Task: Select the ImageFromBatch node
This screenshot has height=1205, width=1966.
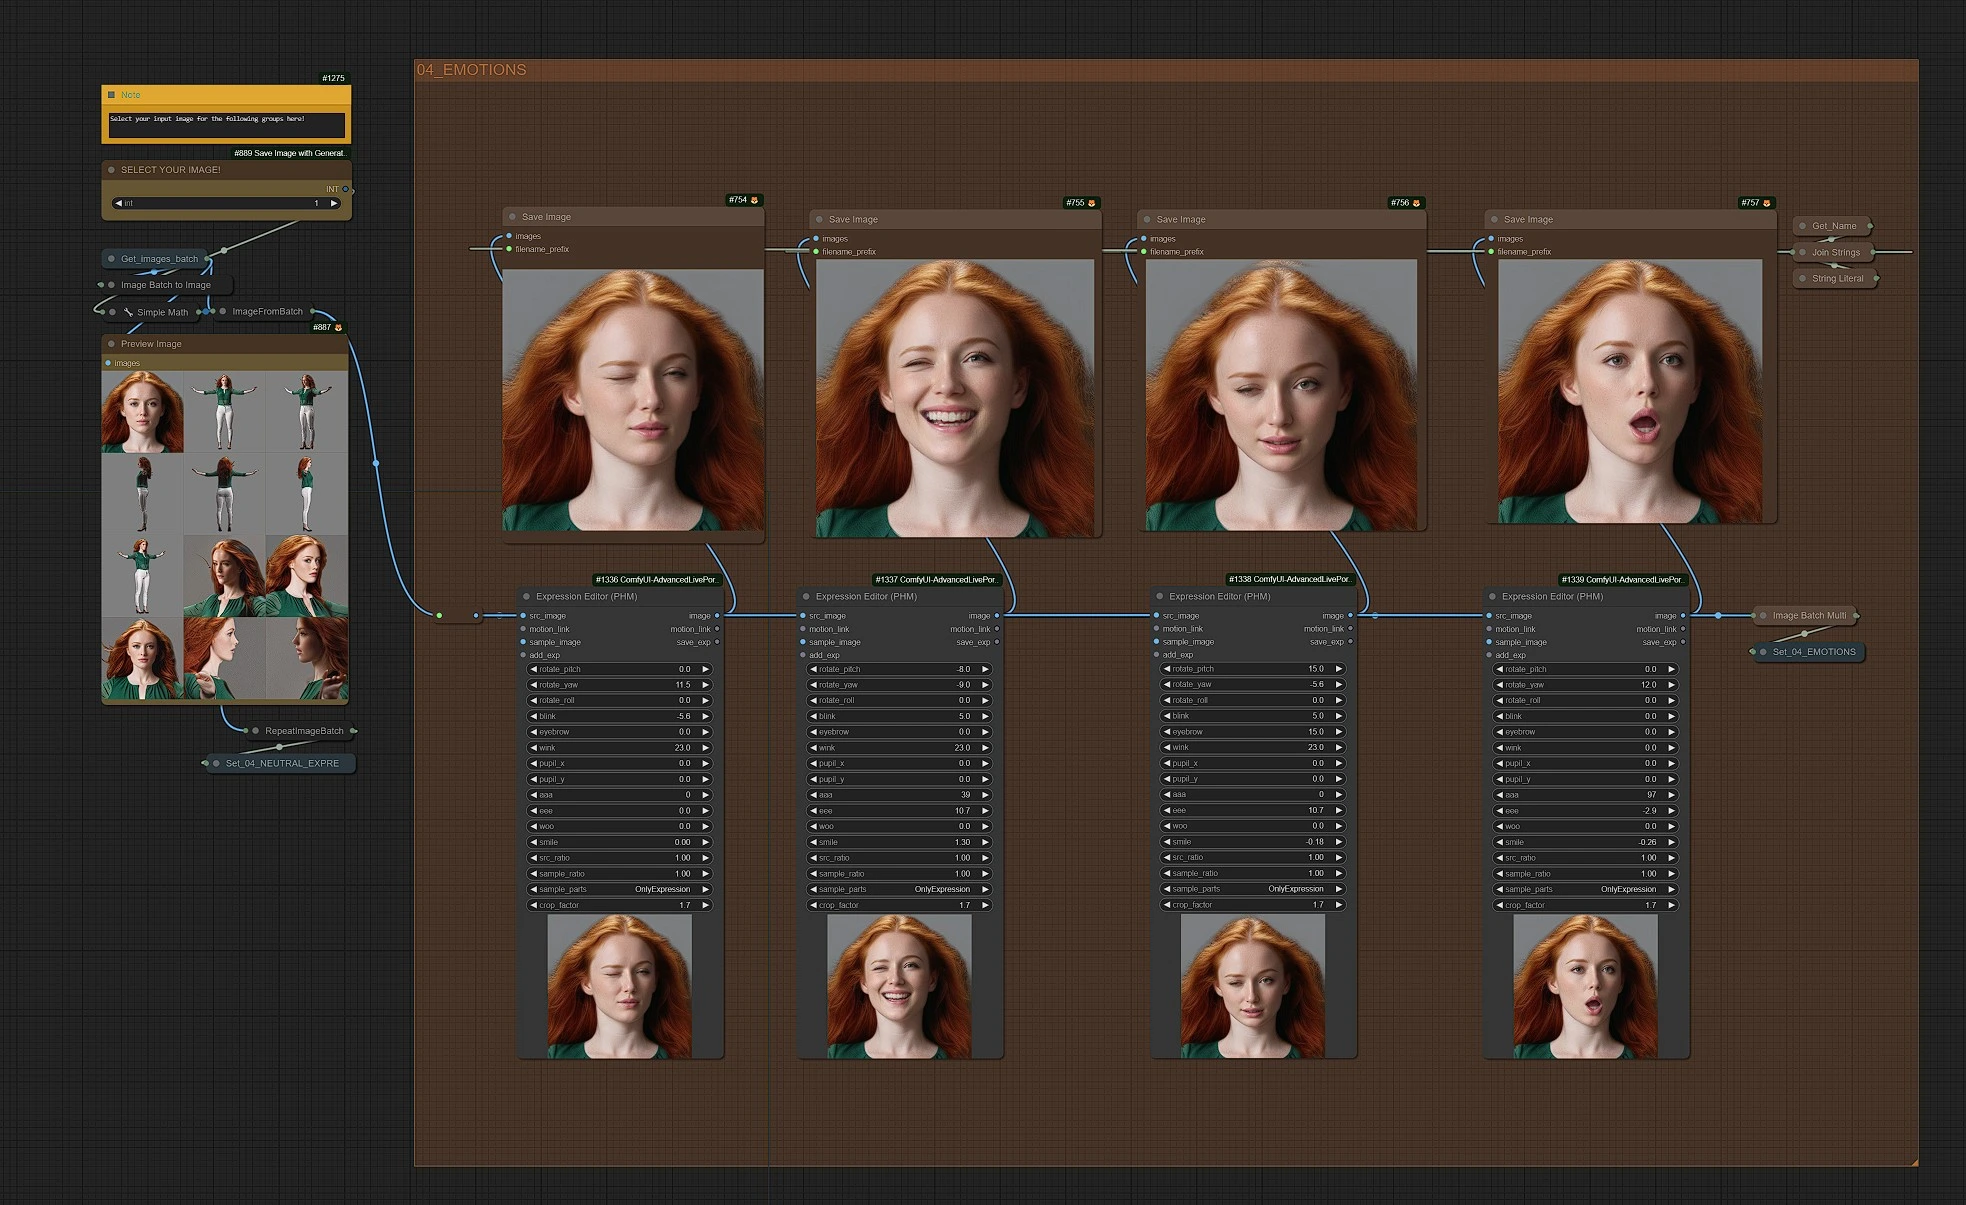Action: (x=265, y=311)
